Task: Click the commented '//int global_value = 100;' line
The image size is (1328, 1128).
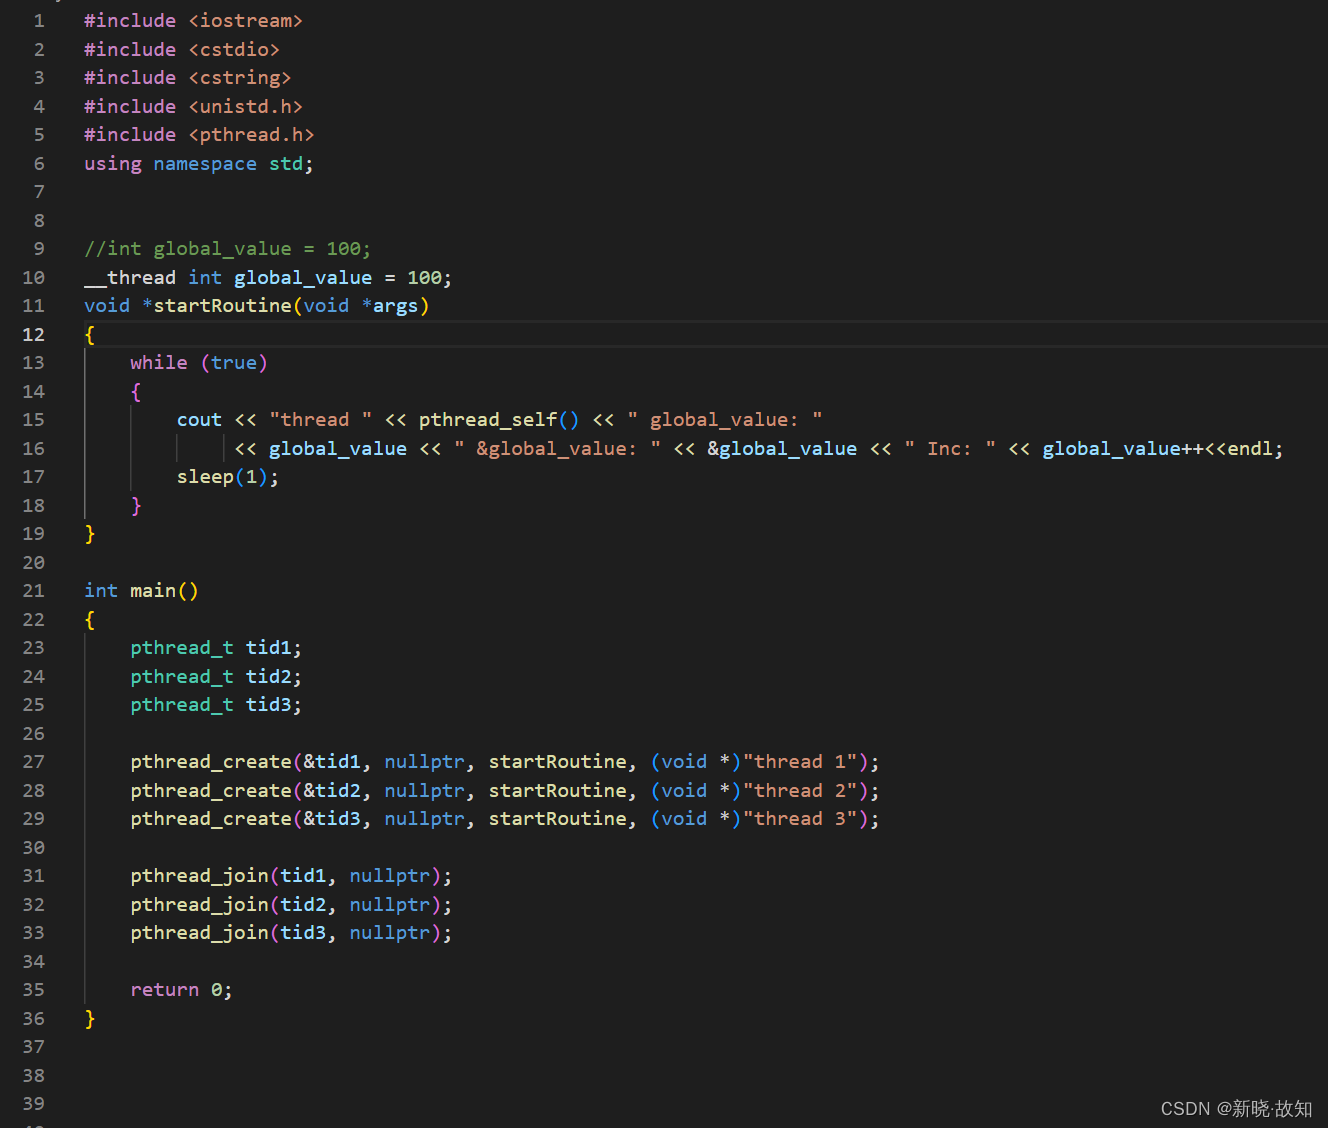Action: click(227, 249)
